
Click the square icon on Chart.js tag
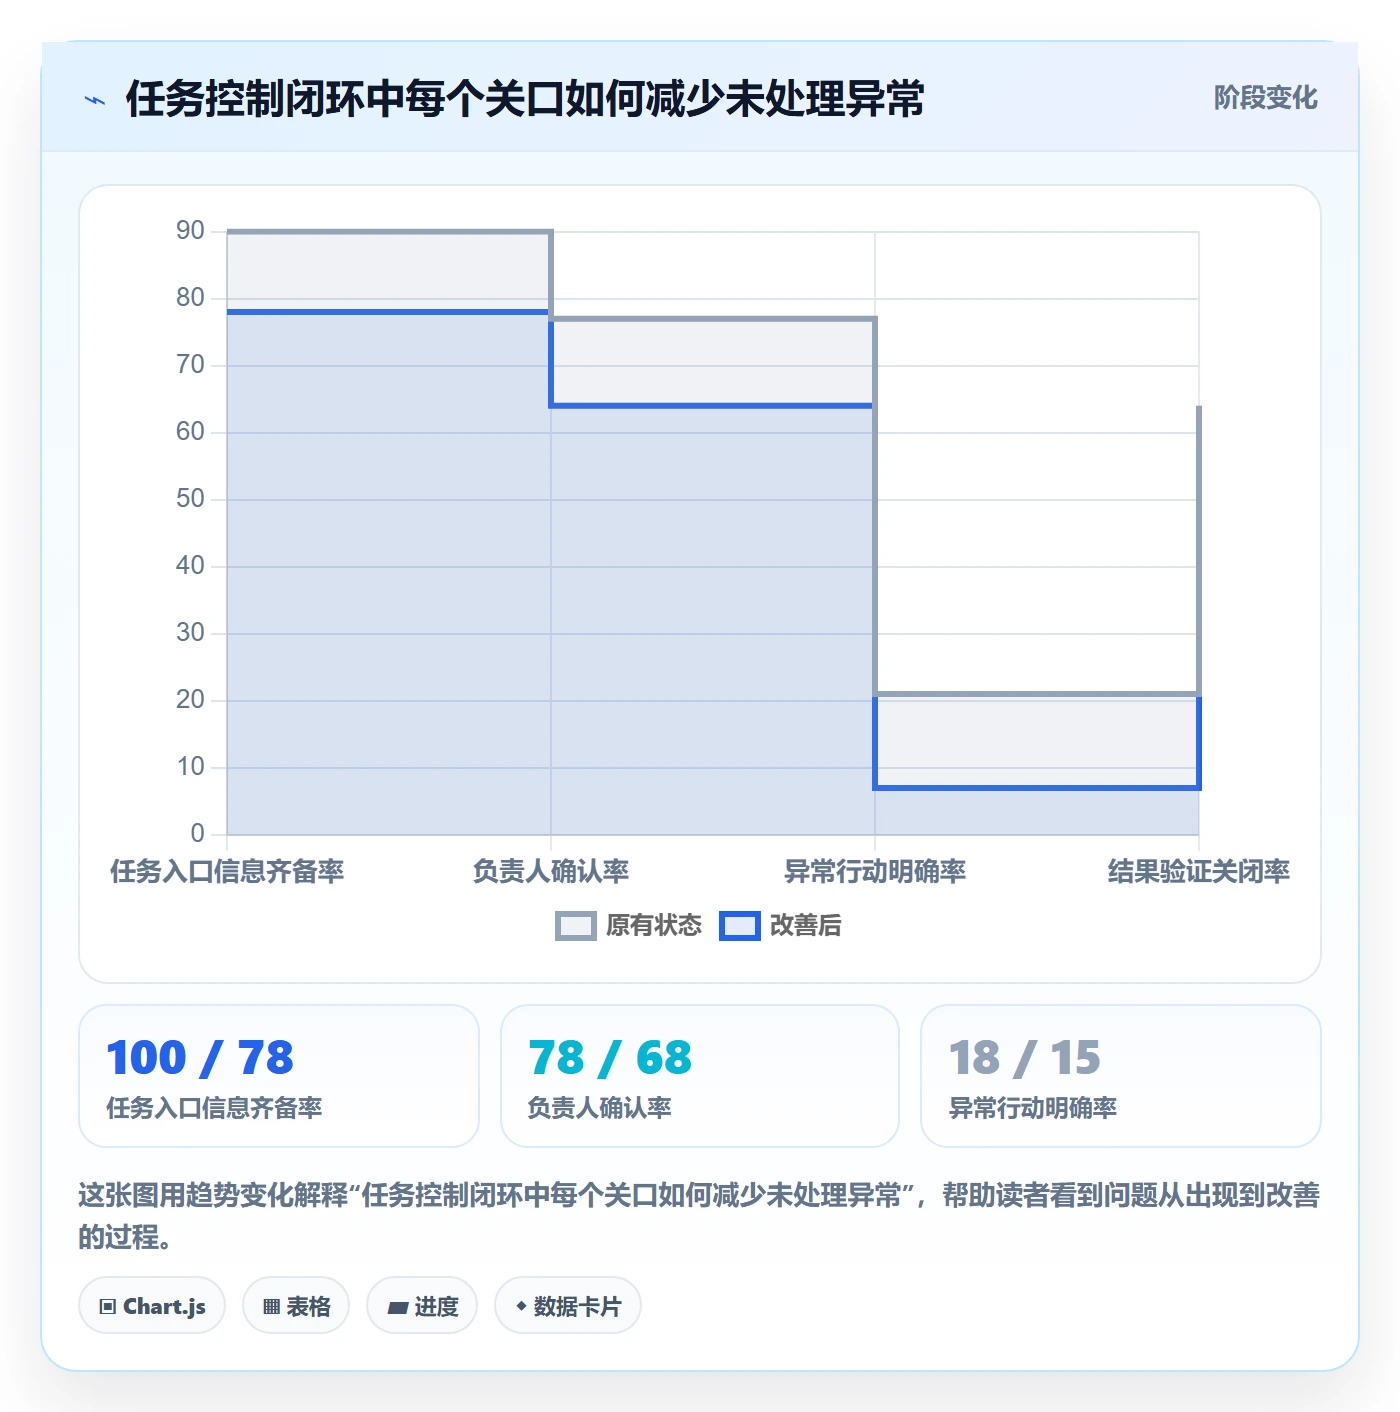108,1306
